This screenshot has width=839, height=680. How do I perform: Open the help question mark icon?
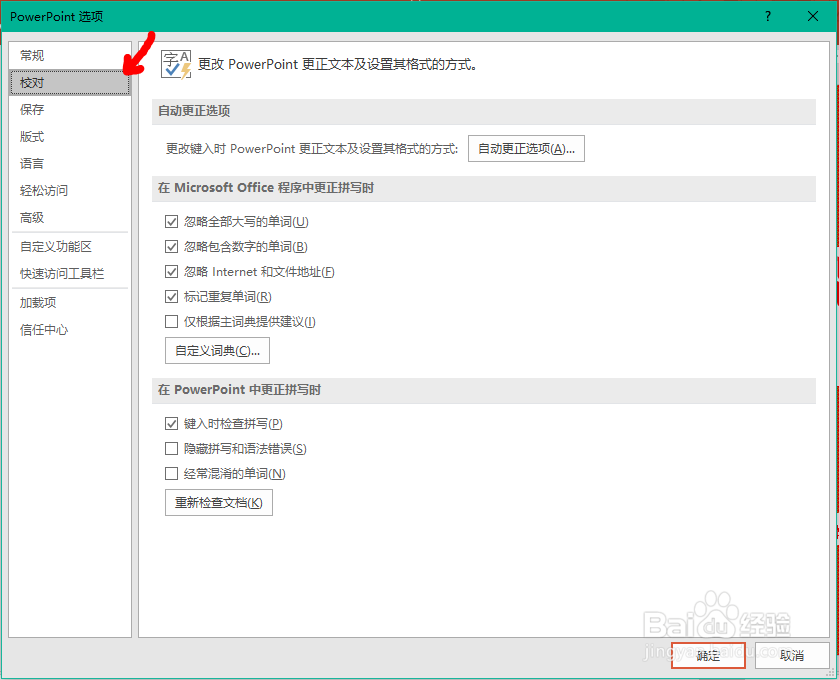tap(768, 17)
